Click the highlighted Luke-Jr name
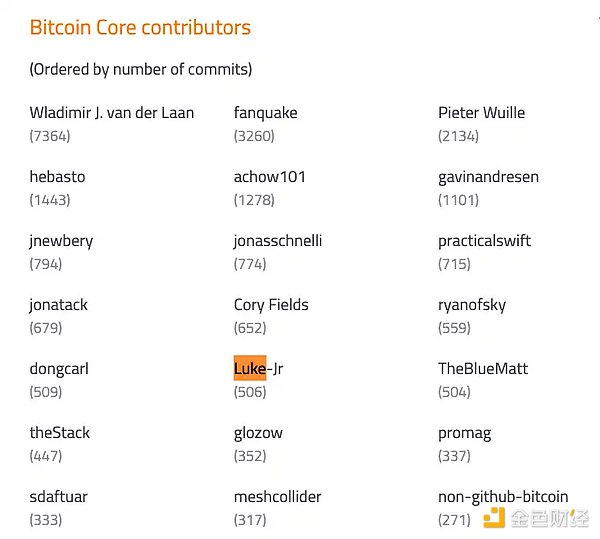Image resolution: width=600 pixels, height=539 pixels. click(x=258, y=369)
